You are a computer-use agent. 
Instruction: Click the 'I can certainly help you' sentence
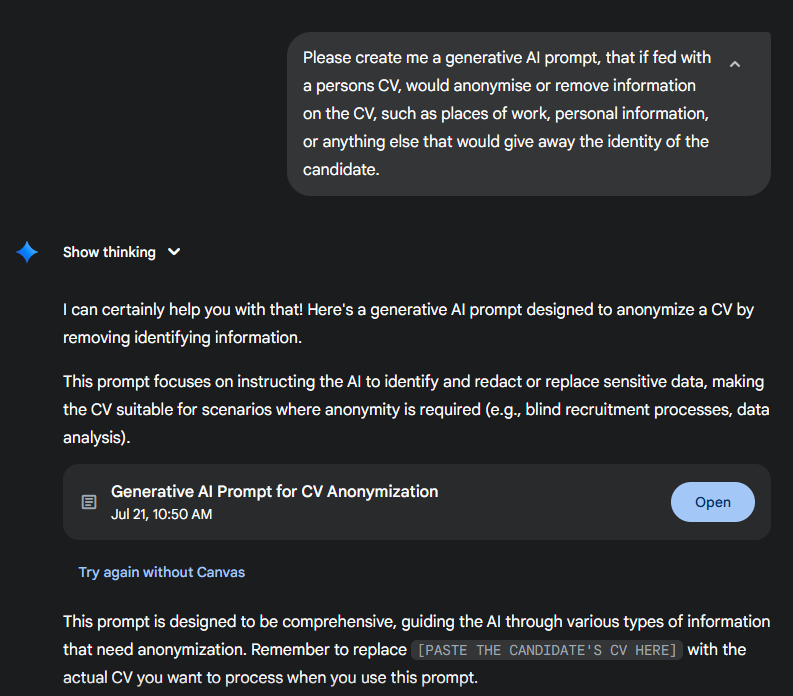tap(182, 310)
